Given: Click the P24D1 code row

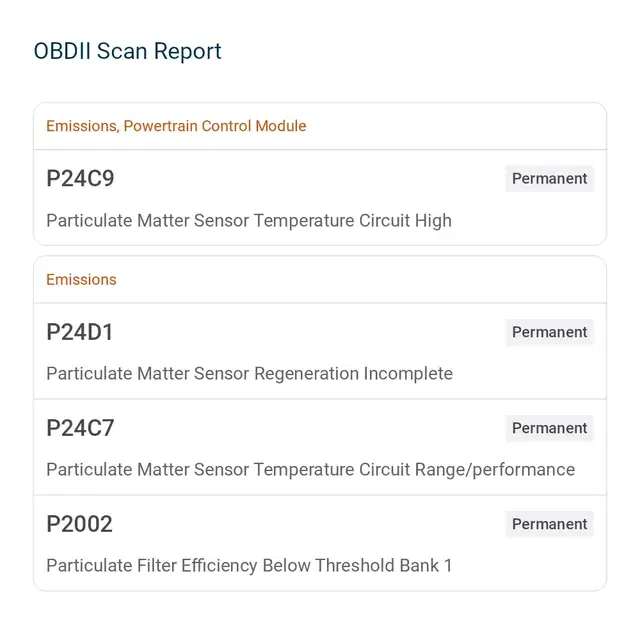Looking at the screenshot, I should 320,351.
